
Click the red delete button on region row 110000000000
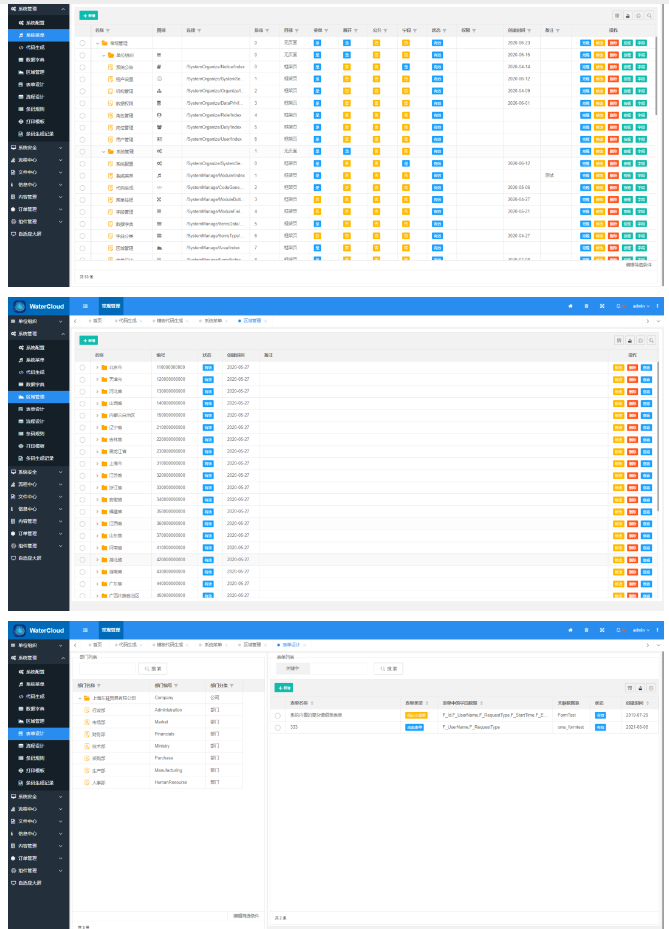632,367
